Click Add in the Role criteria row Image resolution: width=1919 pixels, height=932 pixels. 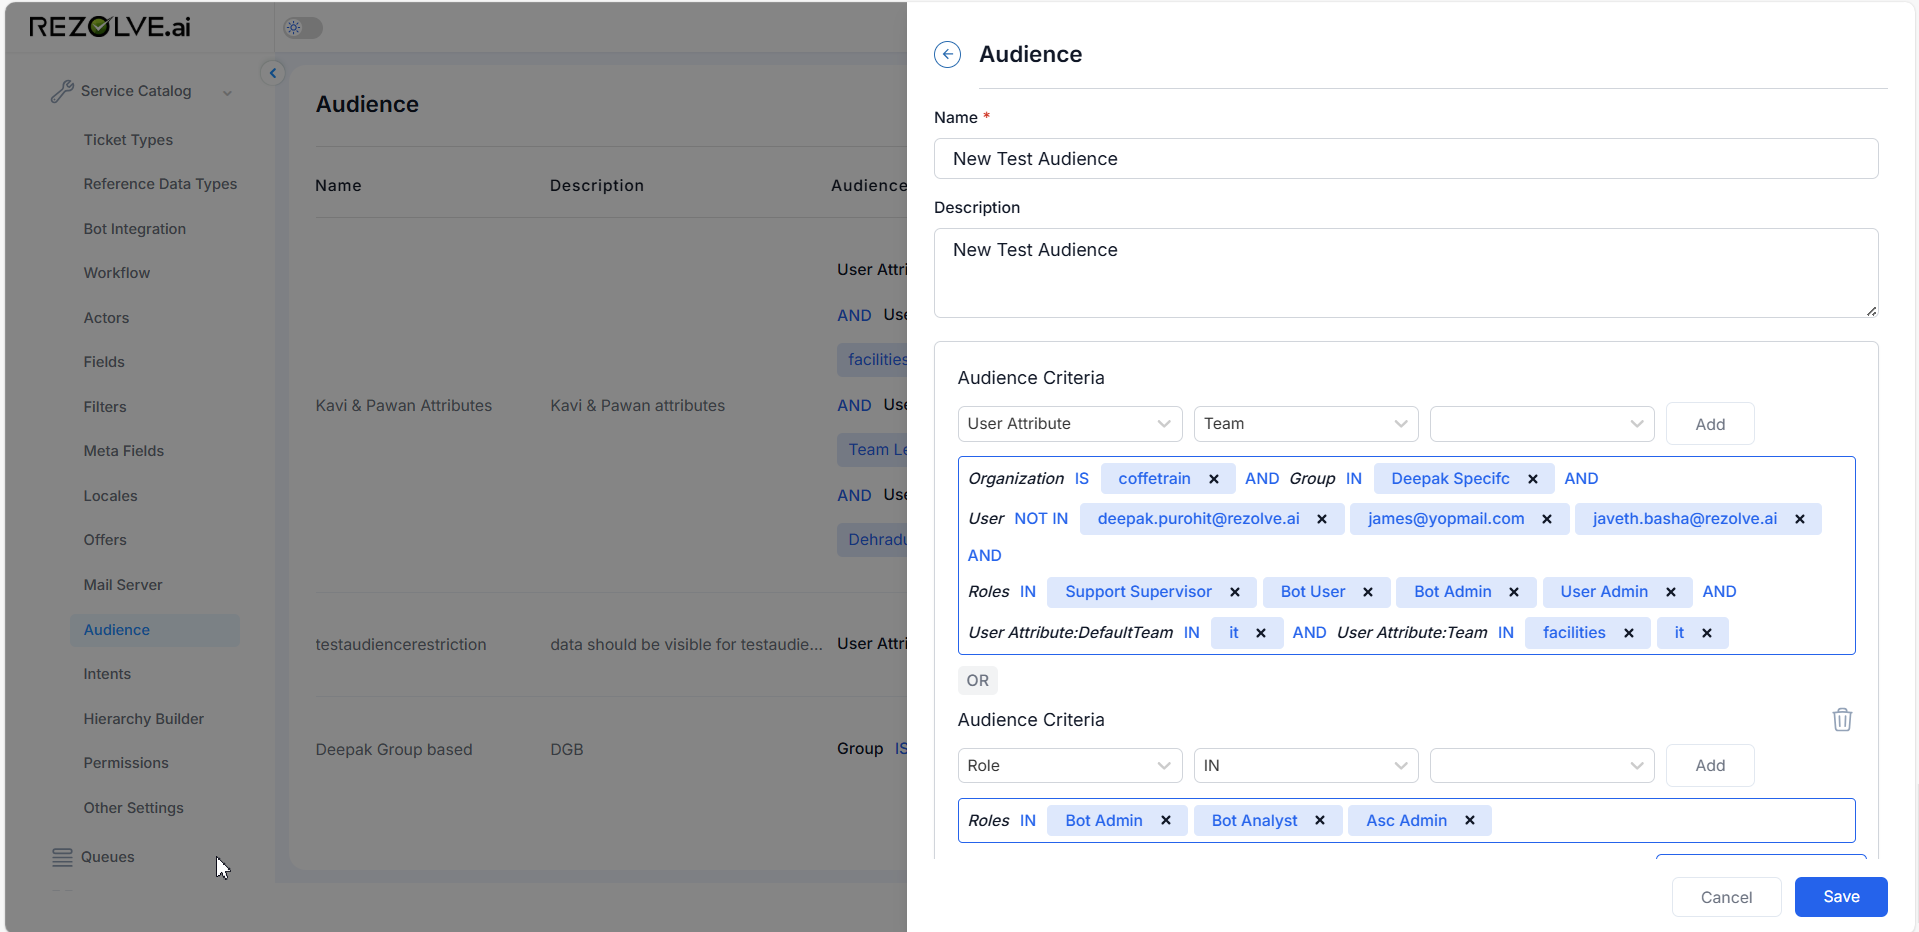tap(1710, 766)
